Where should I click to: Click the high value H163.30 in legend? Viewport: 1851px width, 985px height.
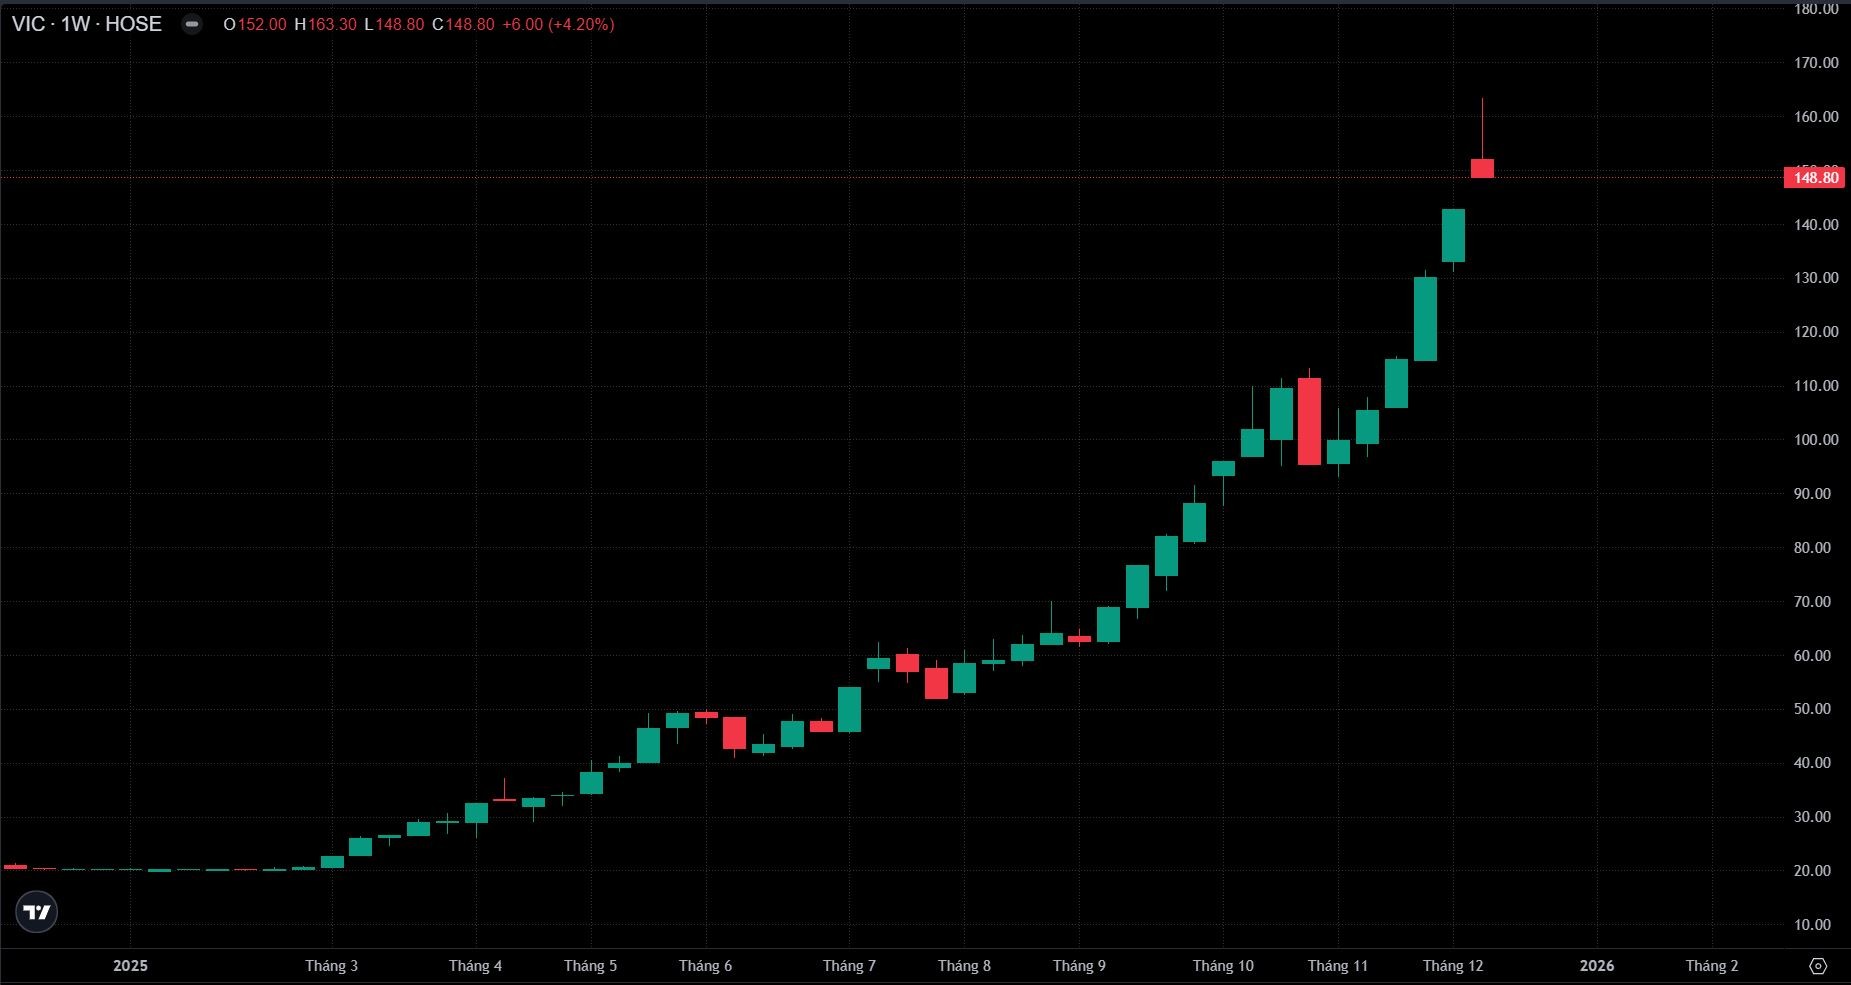[325, 24]
